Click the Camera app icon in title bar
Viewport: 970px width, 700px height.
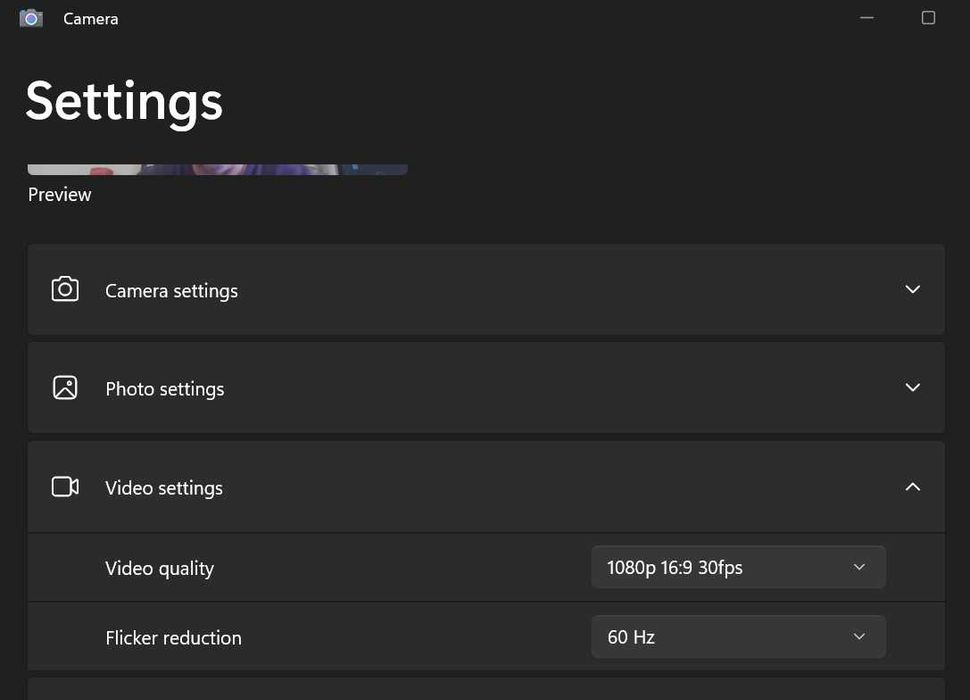31,18
